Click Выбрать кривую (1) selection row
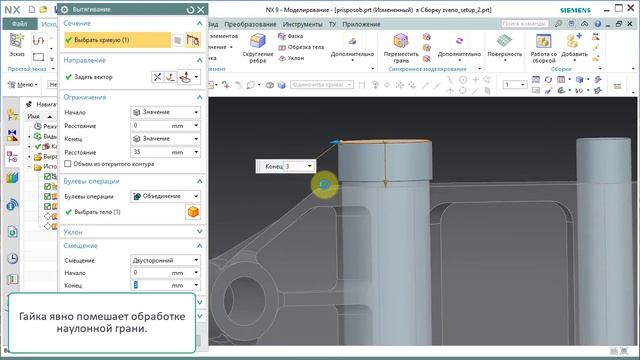640x360 pixels. (117, 40)
